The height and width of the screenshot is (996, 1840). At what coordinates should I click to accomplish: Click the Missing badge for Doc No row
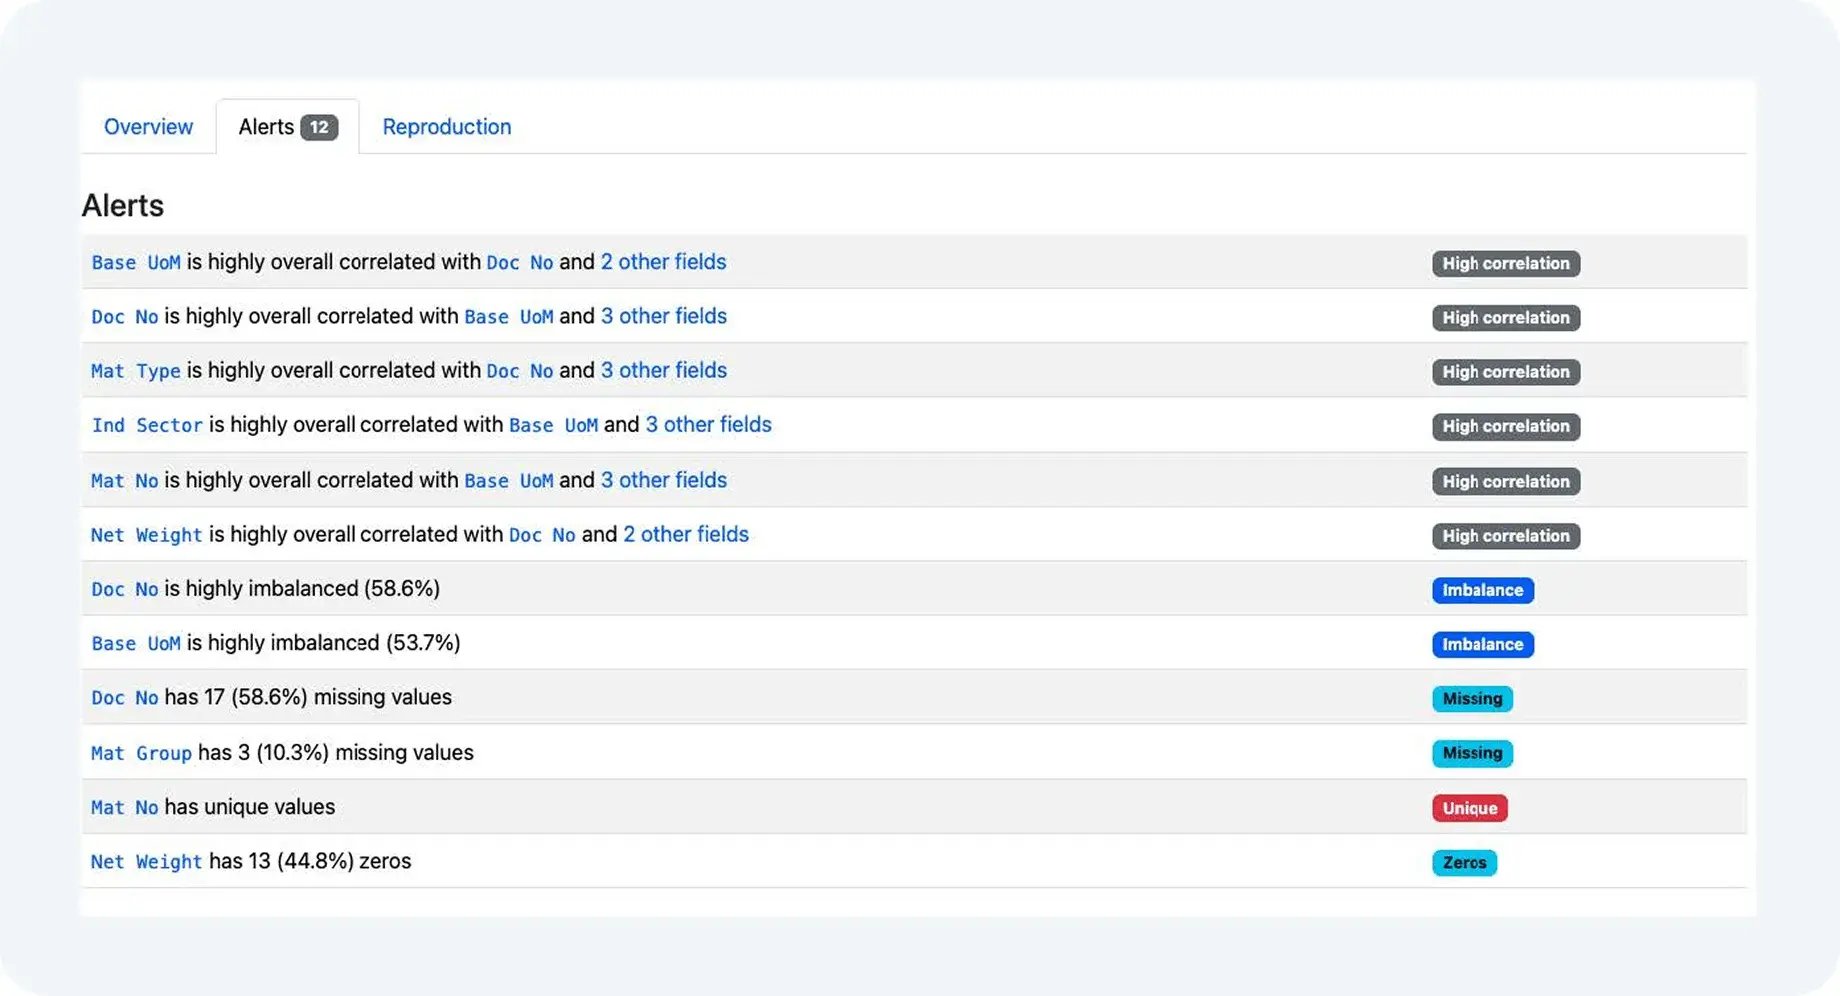click(x=1472, y=699)
